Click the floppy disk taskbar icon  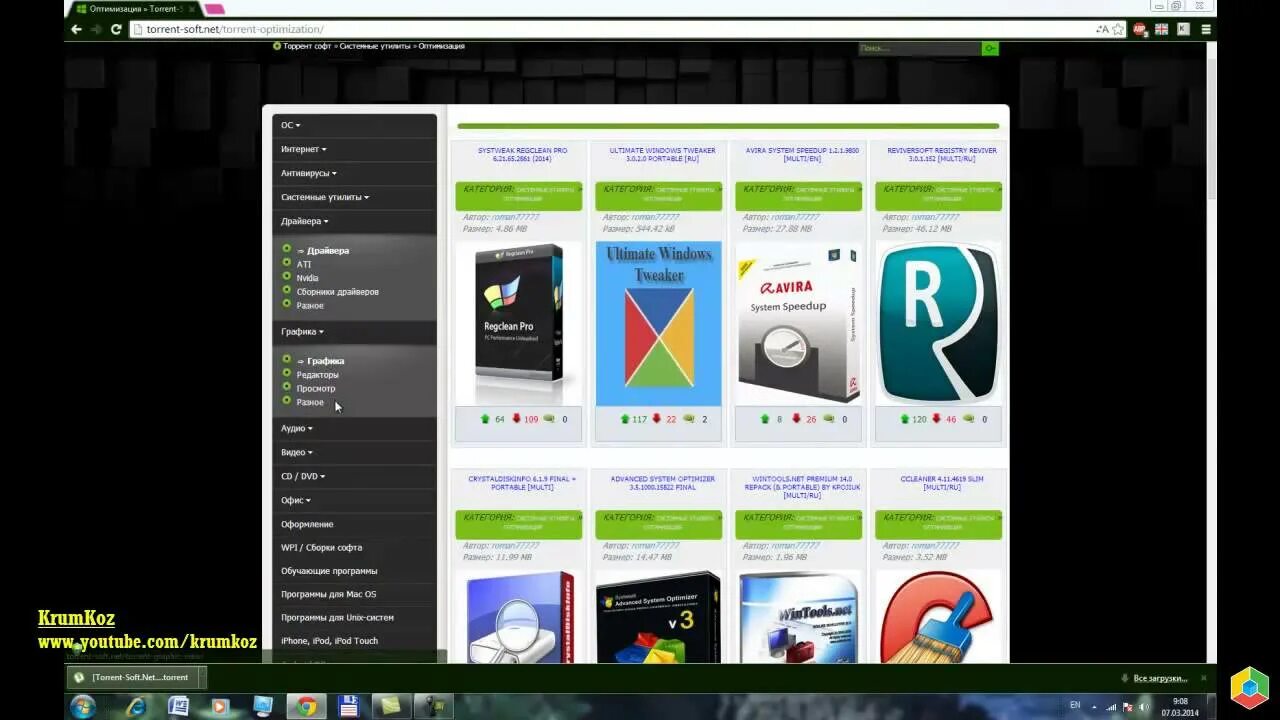pos(348,706)
